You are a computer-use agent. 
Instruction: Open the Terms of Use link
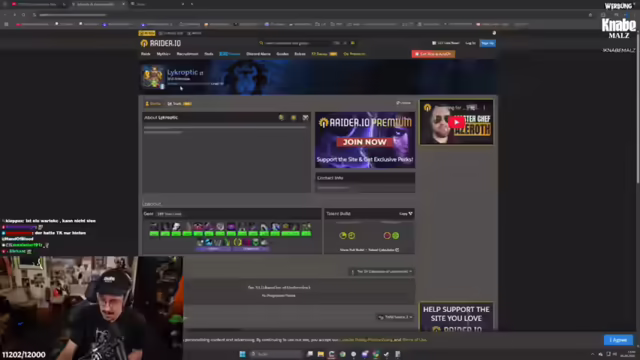pos(414,340)
